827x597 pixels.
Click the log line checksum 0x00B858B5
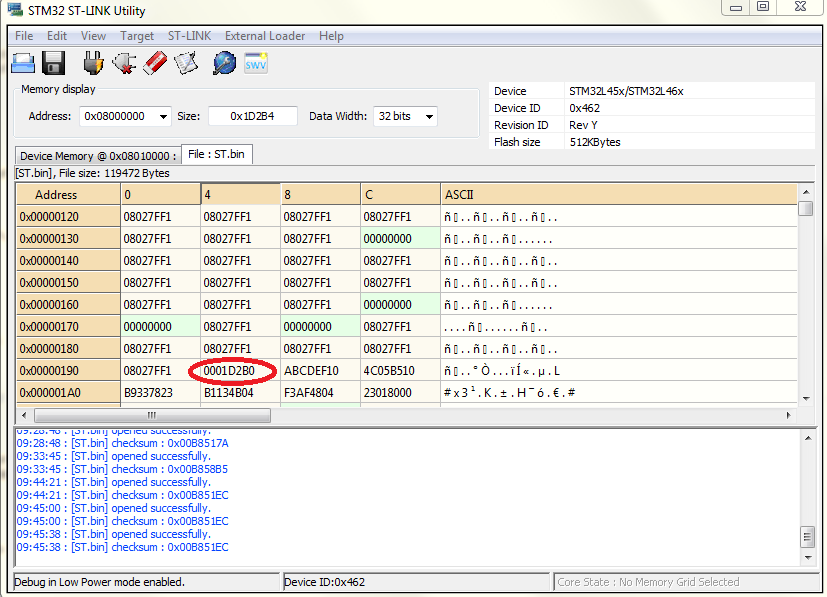(122, 469)
